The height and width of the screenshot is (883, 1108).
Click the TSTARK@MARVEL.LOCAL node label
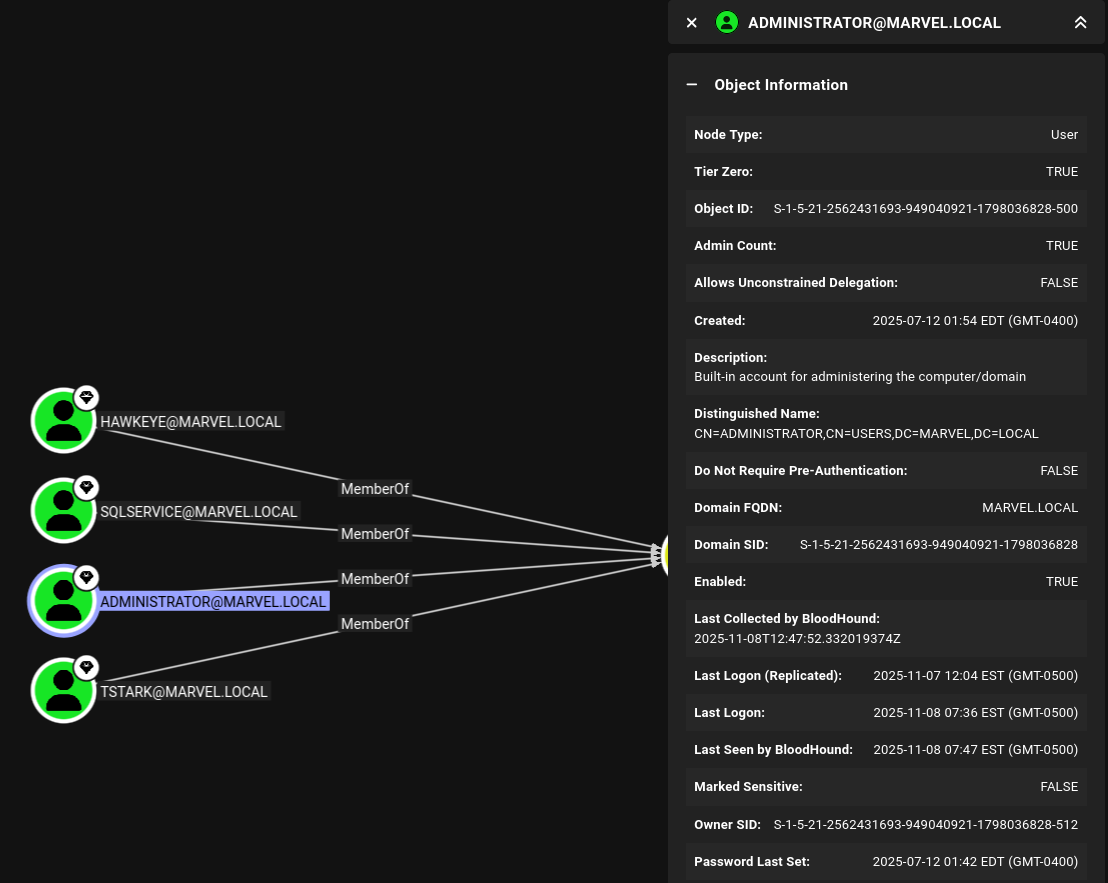pyautogui.click(x=184, y=692)
